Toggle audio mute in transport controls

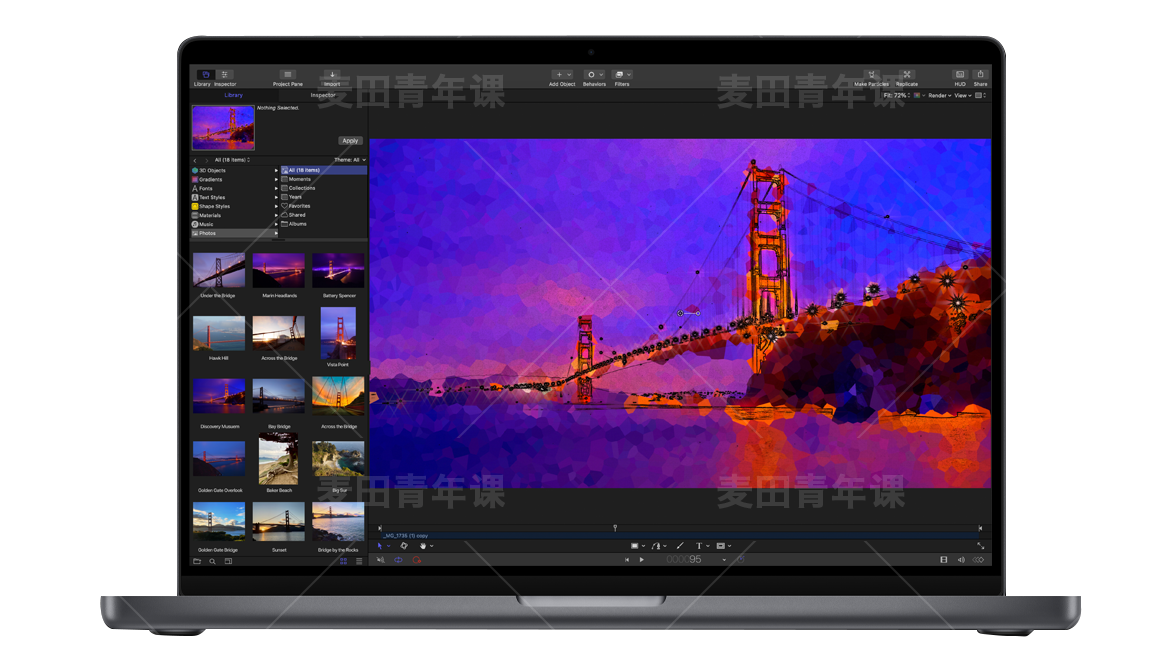click(x=381, y=560)
